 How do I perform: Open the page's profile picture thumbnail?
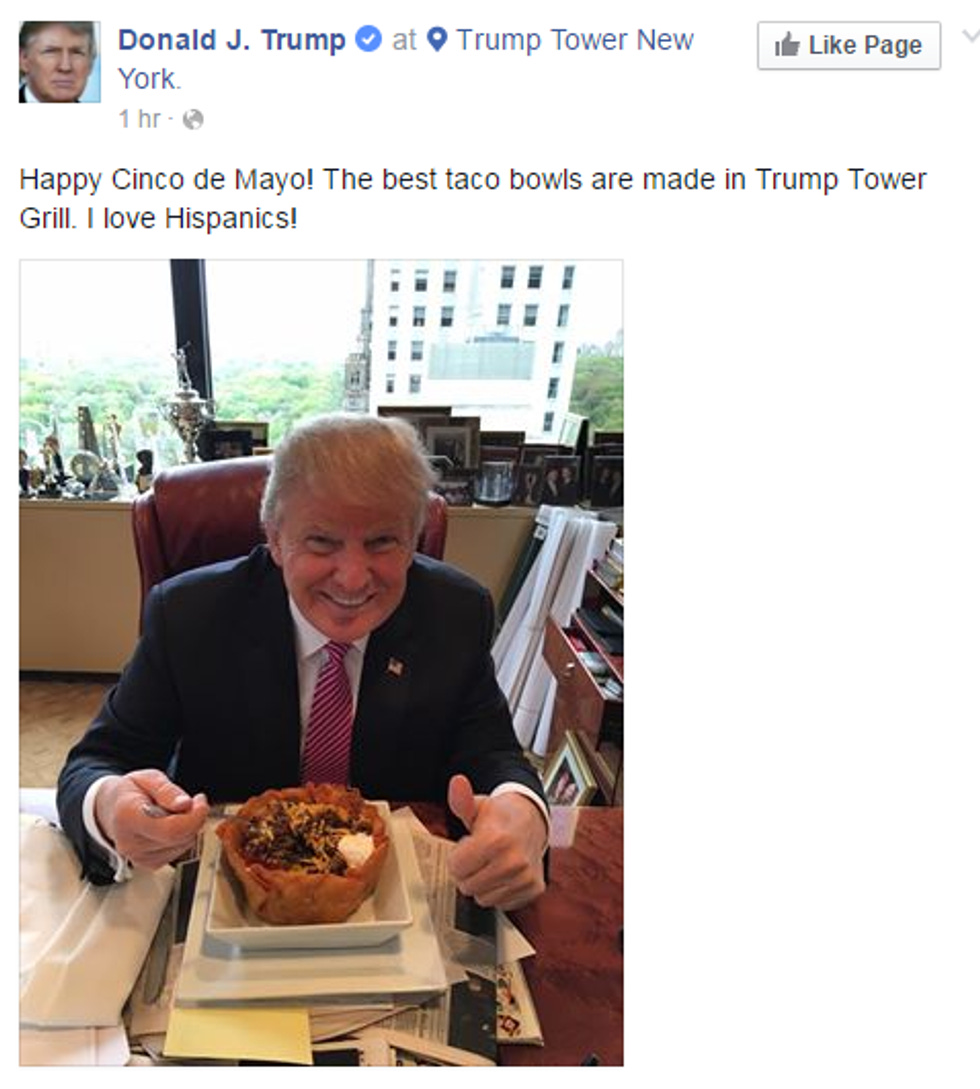[59, 62]
